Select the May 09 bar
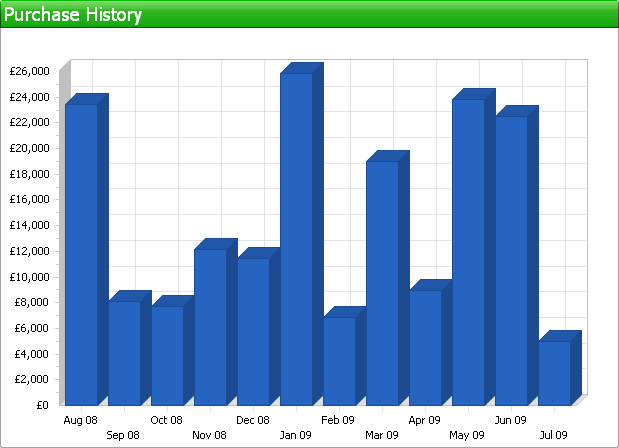This screenshot has width=619, height=448. pyautogui.click(x=468, y=252)
